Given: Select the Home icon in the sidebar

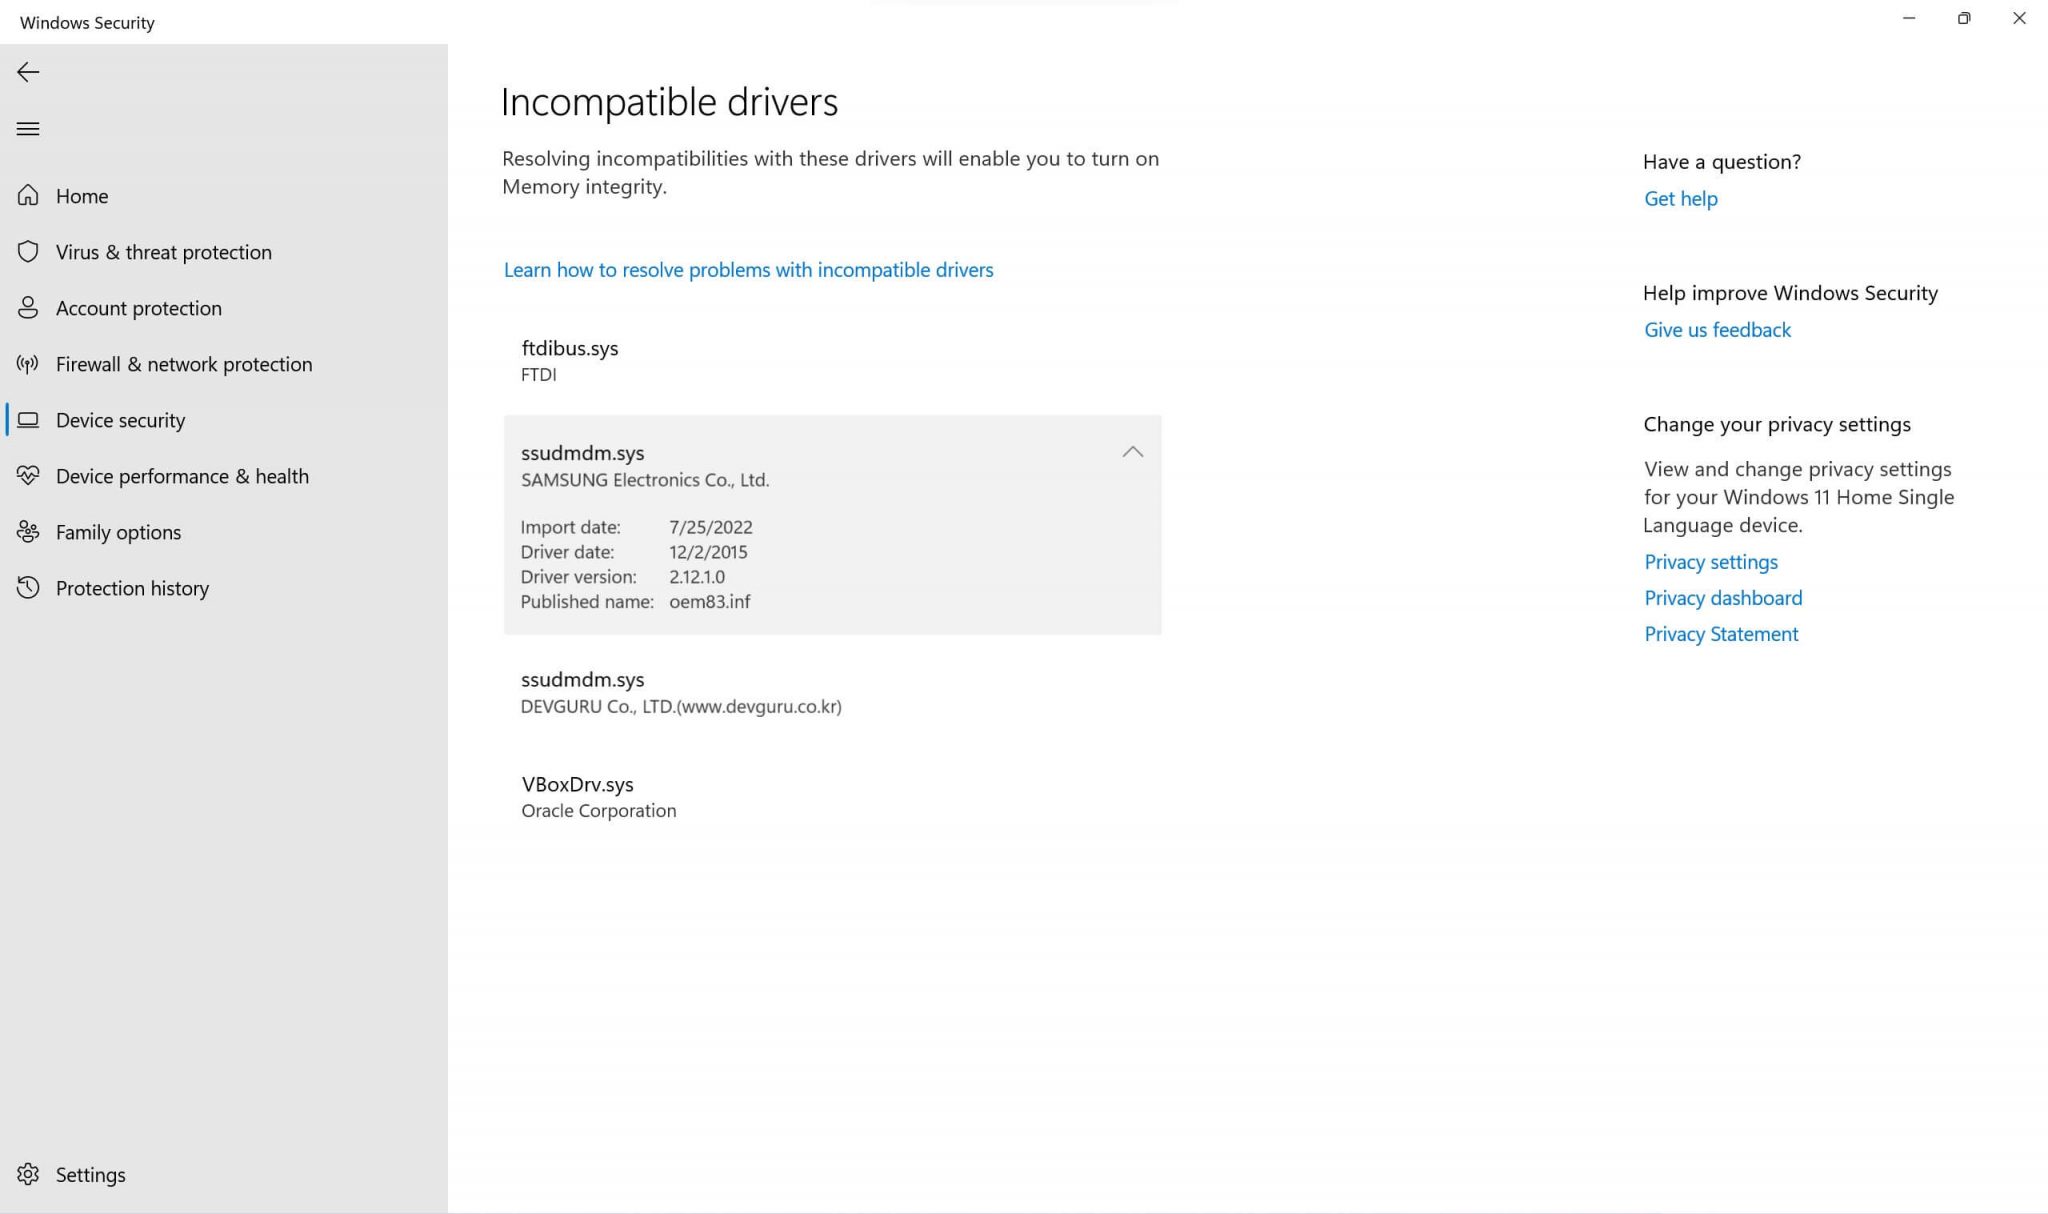Looking at the screenshot, I should (28, 196).
